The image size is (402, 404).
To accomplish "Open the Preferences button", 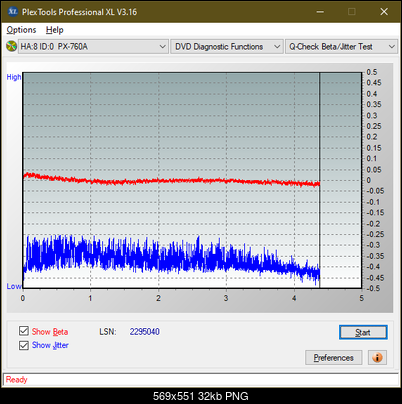I will 334,358.
